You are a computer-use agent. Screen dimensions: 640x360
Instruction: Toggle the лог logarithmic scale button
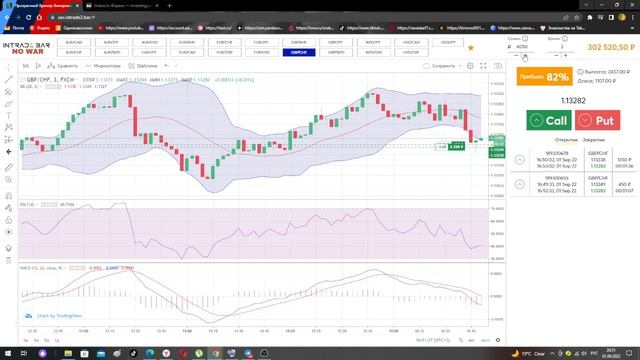(x=471, y=340)
